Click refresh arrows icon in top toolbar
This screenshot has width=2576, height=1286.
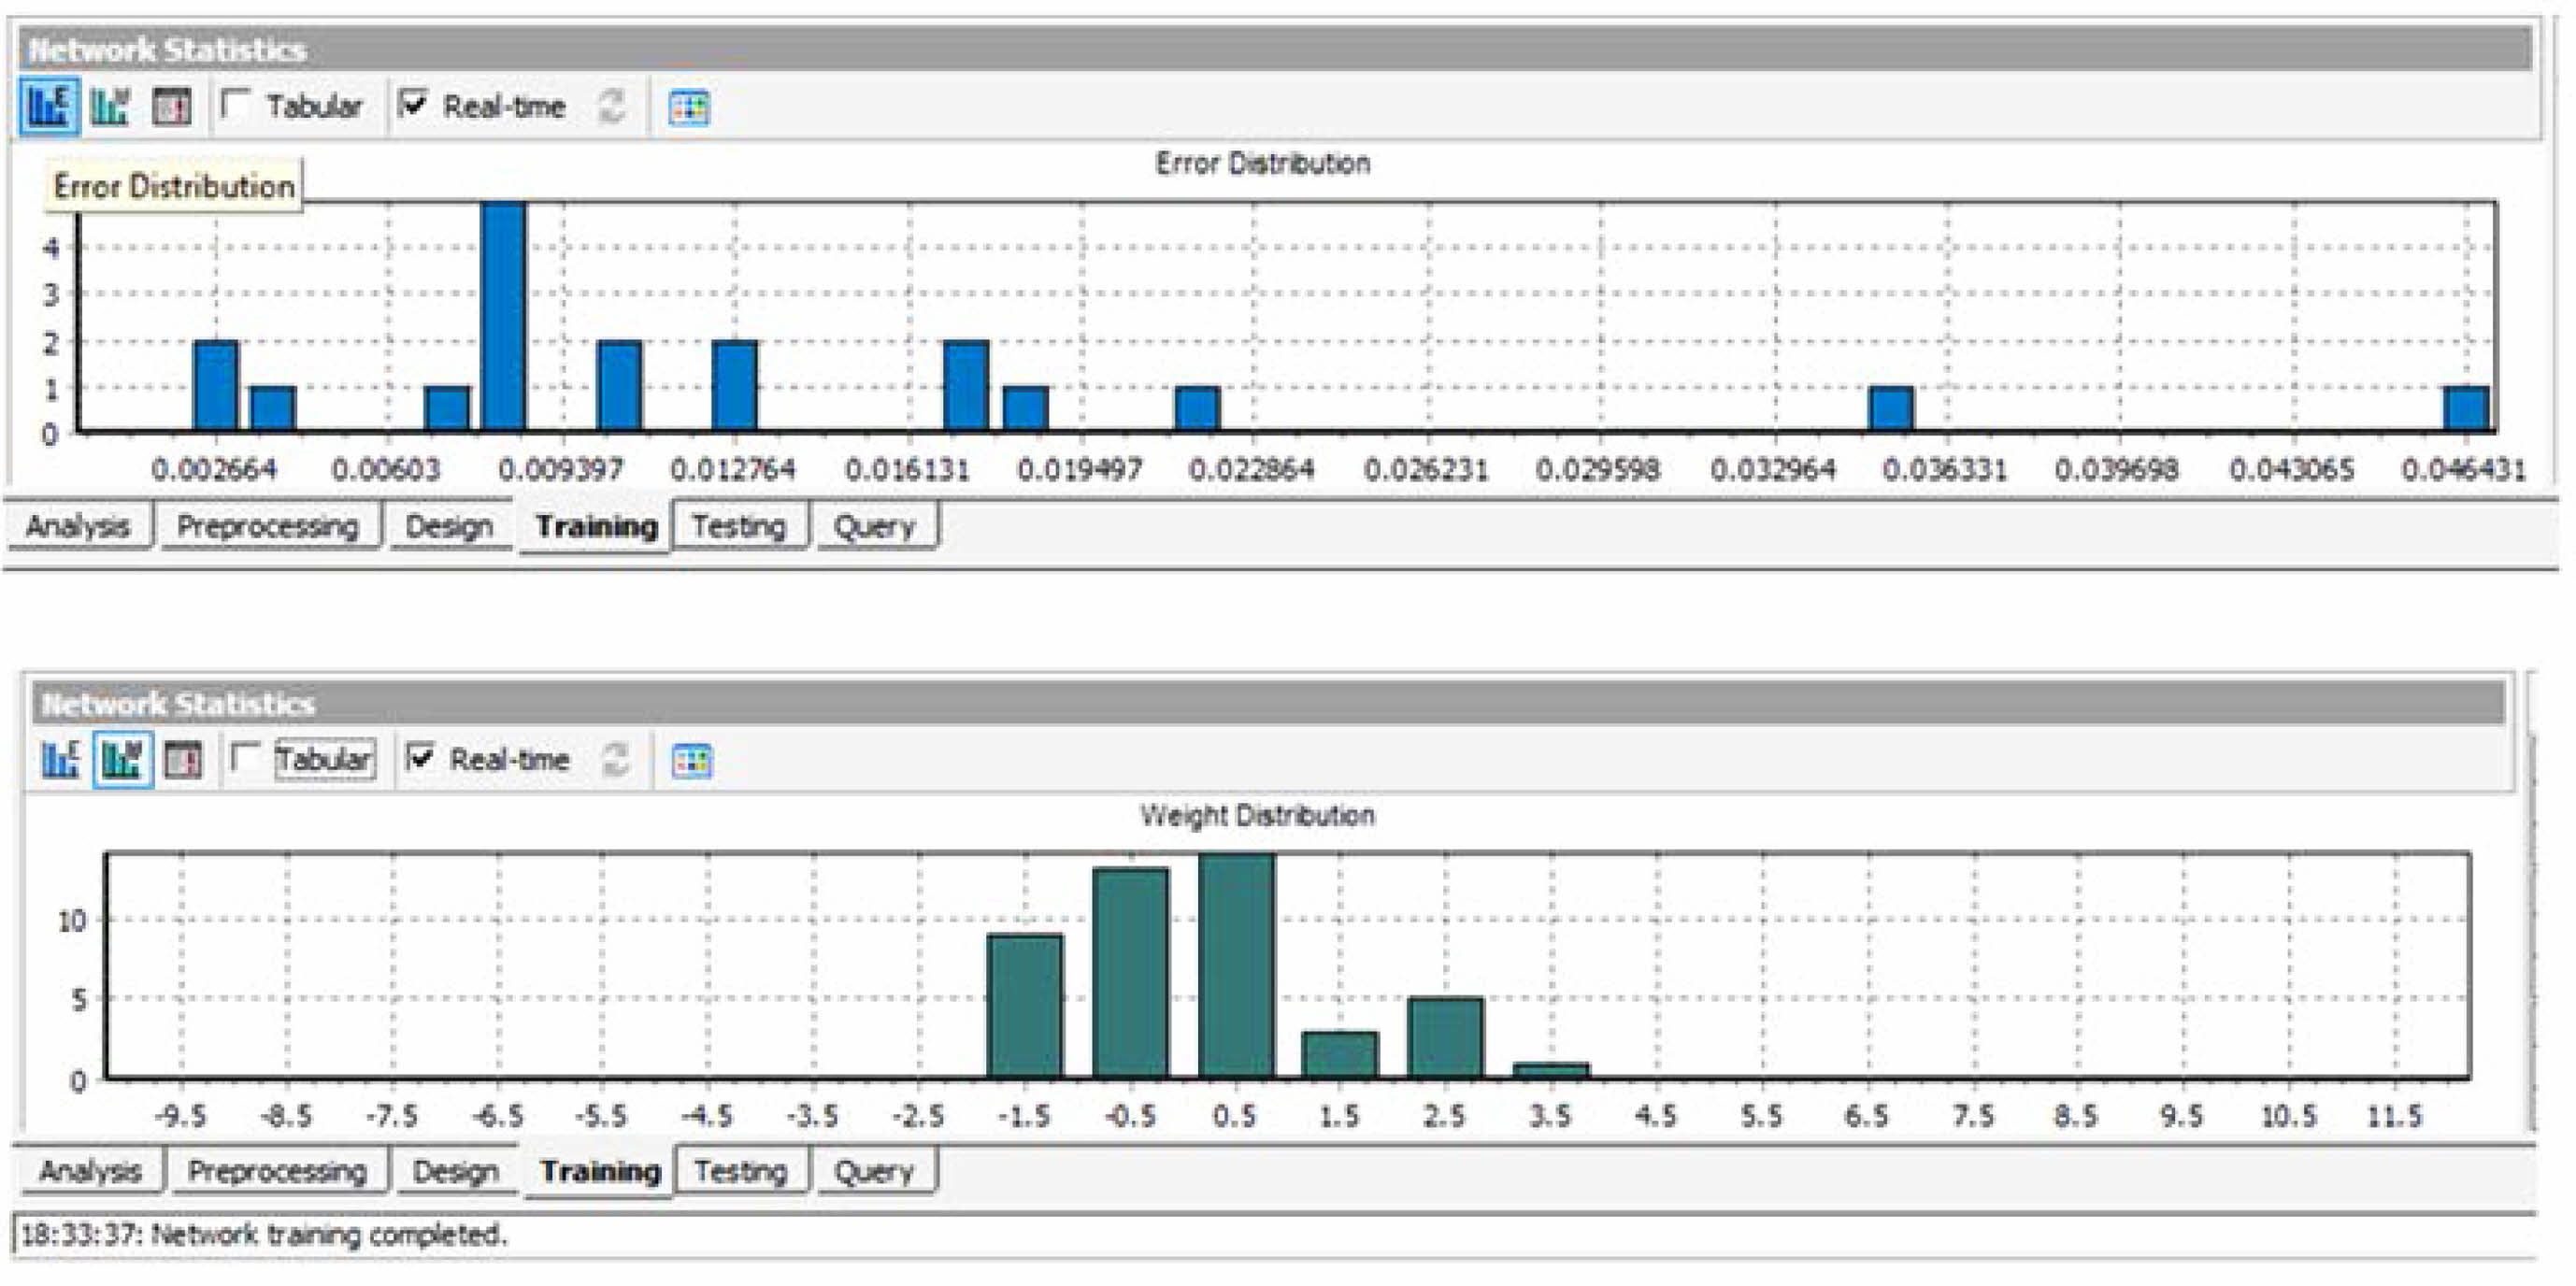click(x=611, y=106)
